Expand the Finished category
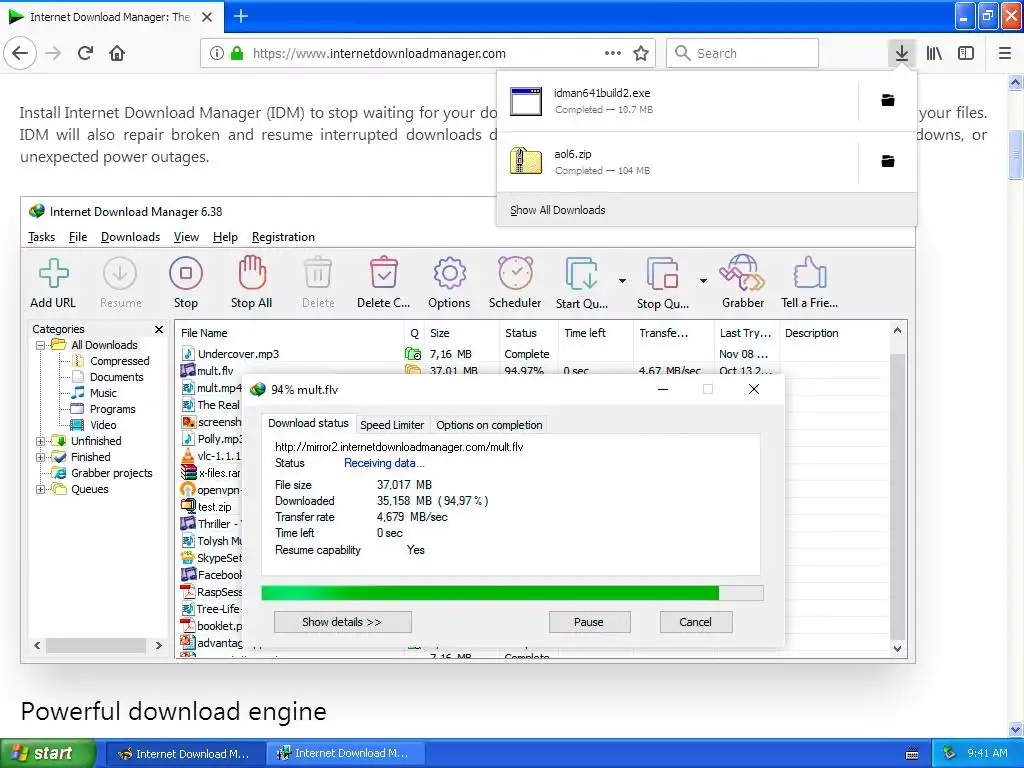Viewport: 1024px width, 768px height. (40, 457)
